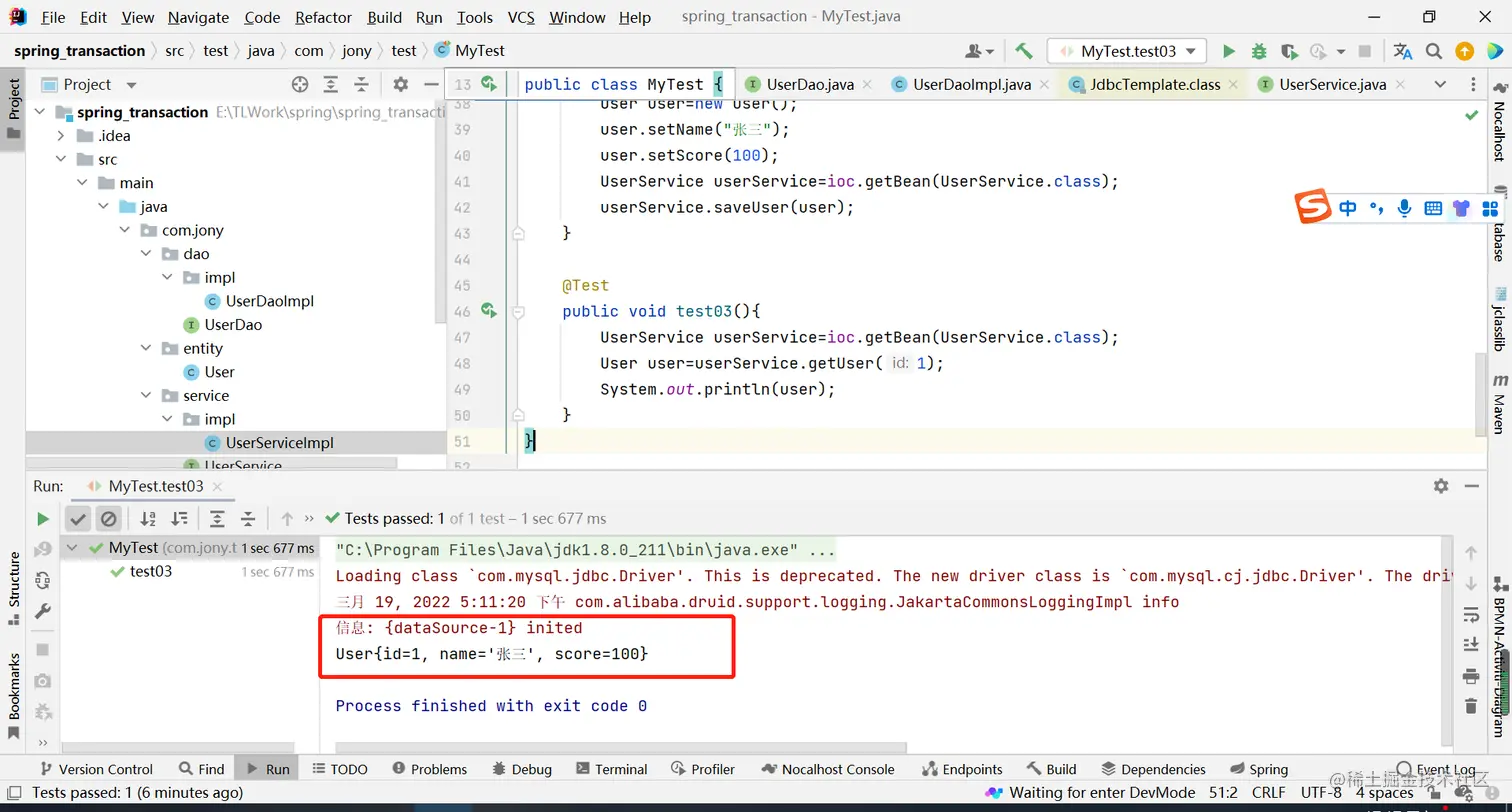Collapse the com.jony package
This screenshot has width=1512, height=812.
124,230
